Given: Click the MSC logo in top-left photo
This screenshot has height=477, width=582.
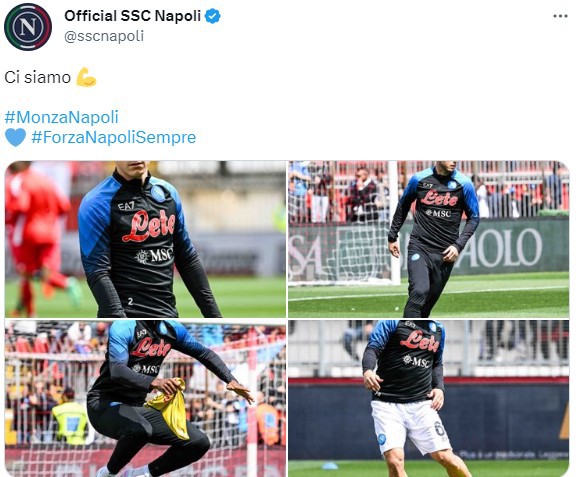Looking at the screenshot, I should pyautogui.click(x=154, y=255).
